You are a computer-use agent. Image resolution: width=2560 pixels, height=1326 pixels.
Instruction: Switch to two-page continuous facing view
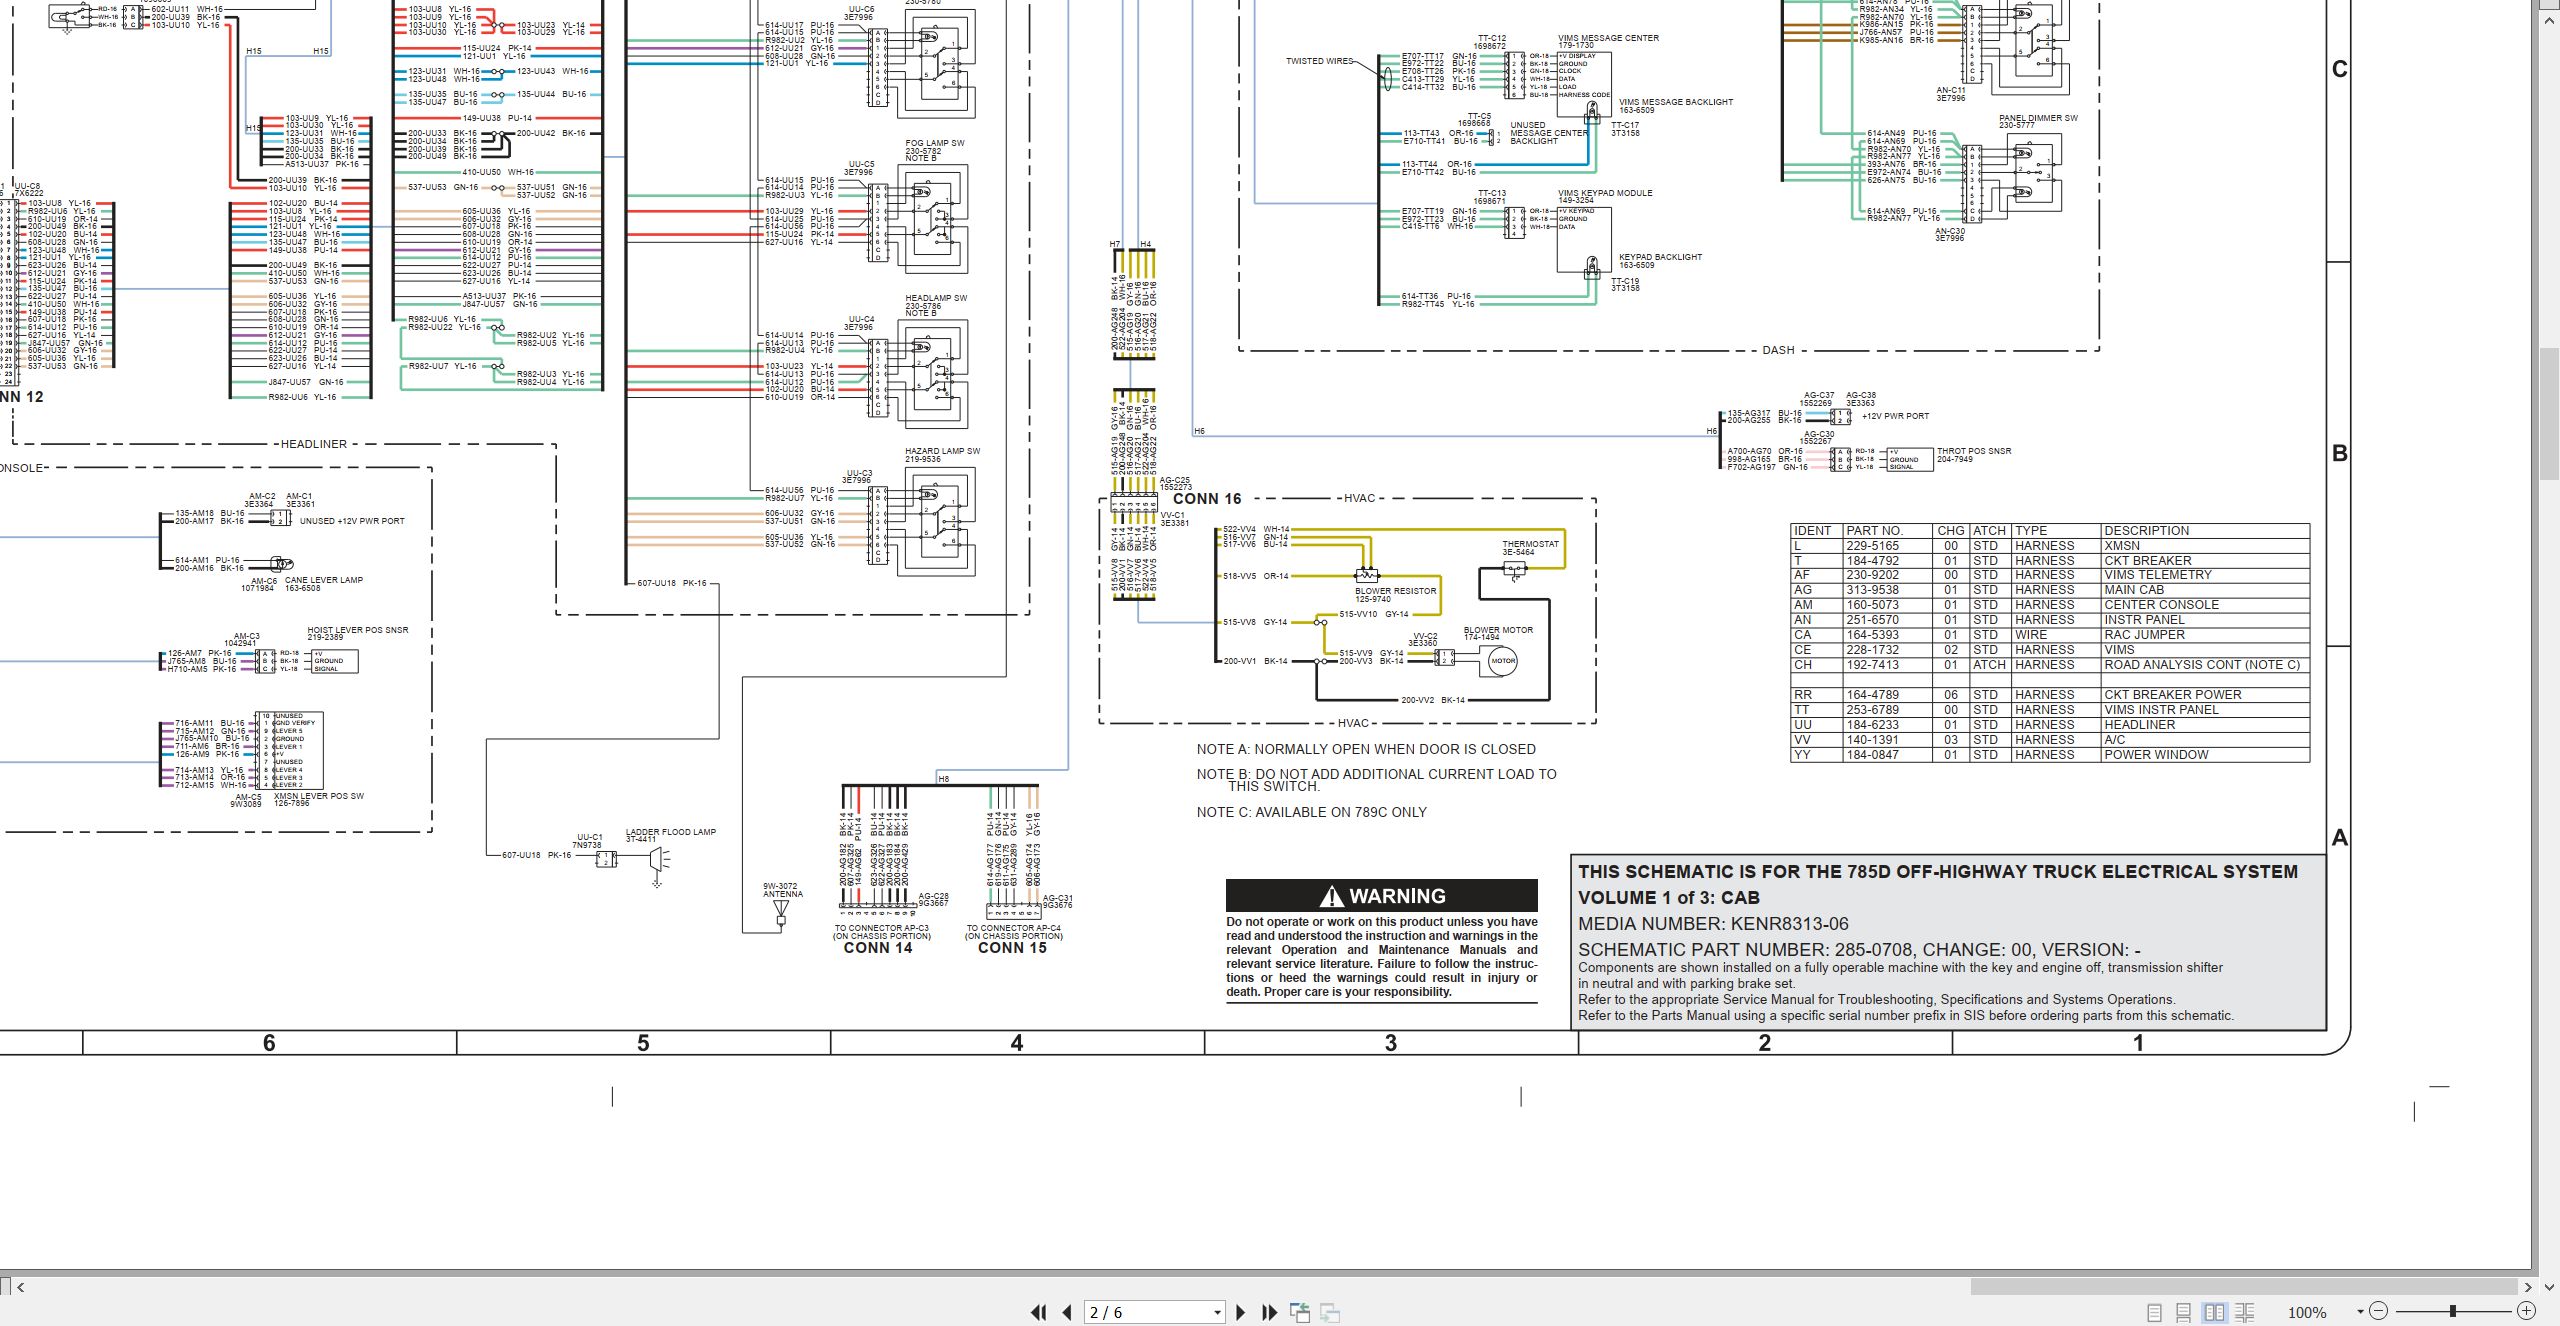(2245, 1312)
